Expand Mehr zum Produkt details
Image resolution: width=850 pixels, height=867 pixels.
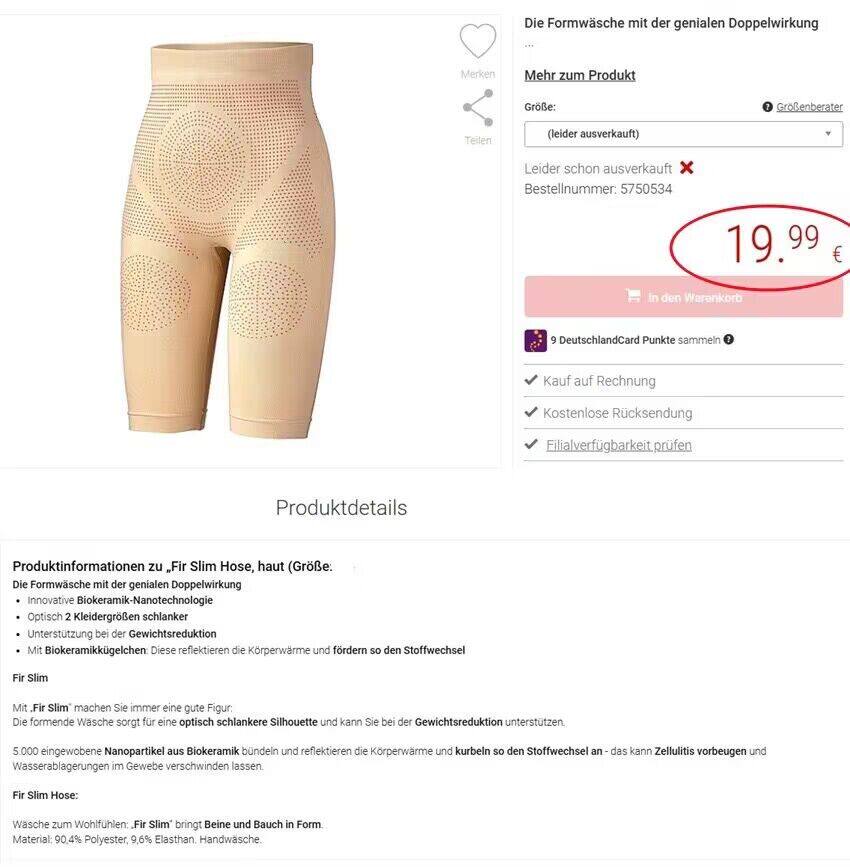[580, 75]
